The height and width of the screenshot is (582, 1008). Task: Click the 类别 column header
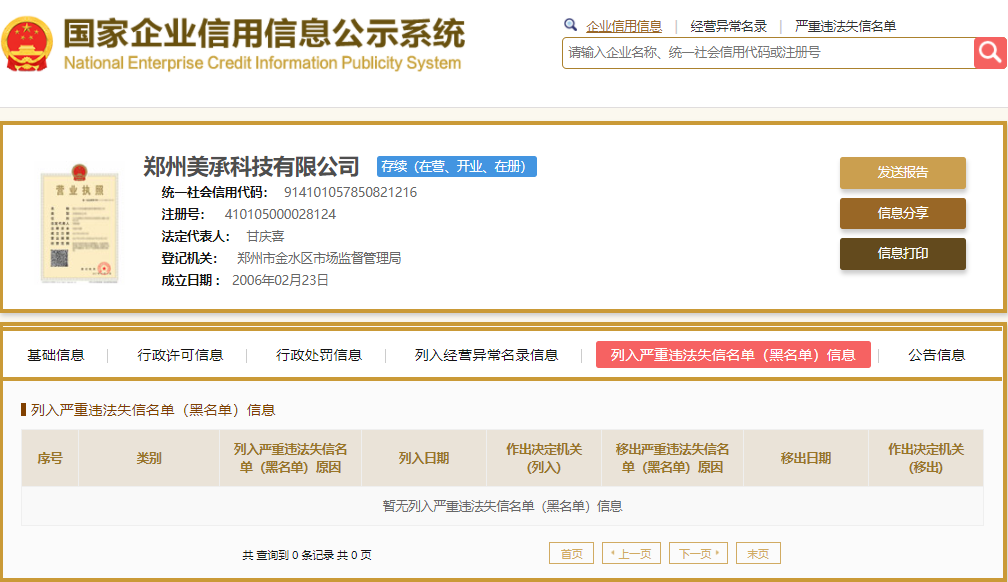pyautogui.click(x=149, y=458)
